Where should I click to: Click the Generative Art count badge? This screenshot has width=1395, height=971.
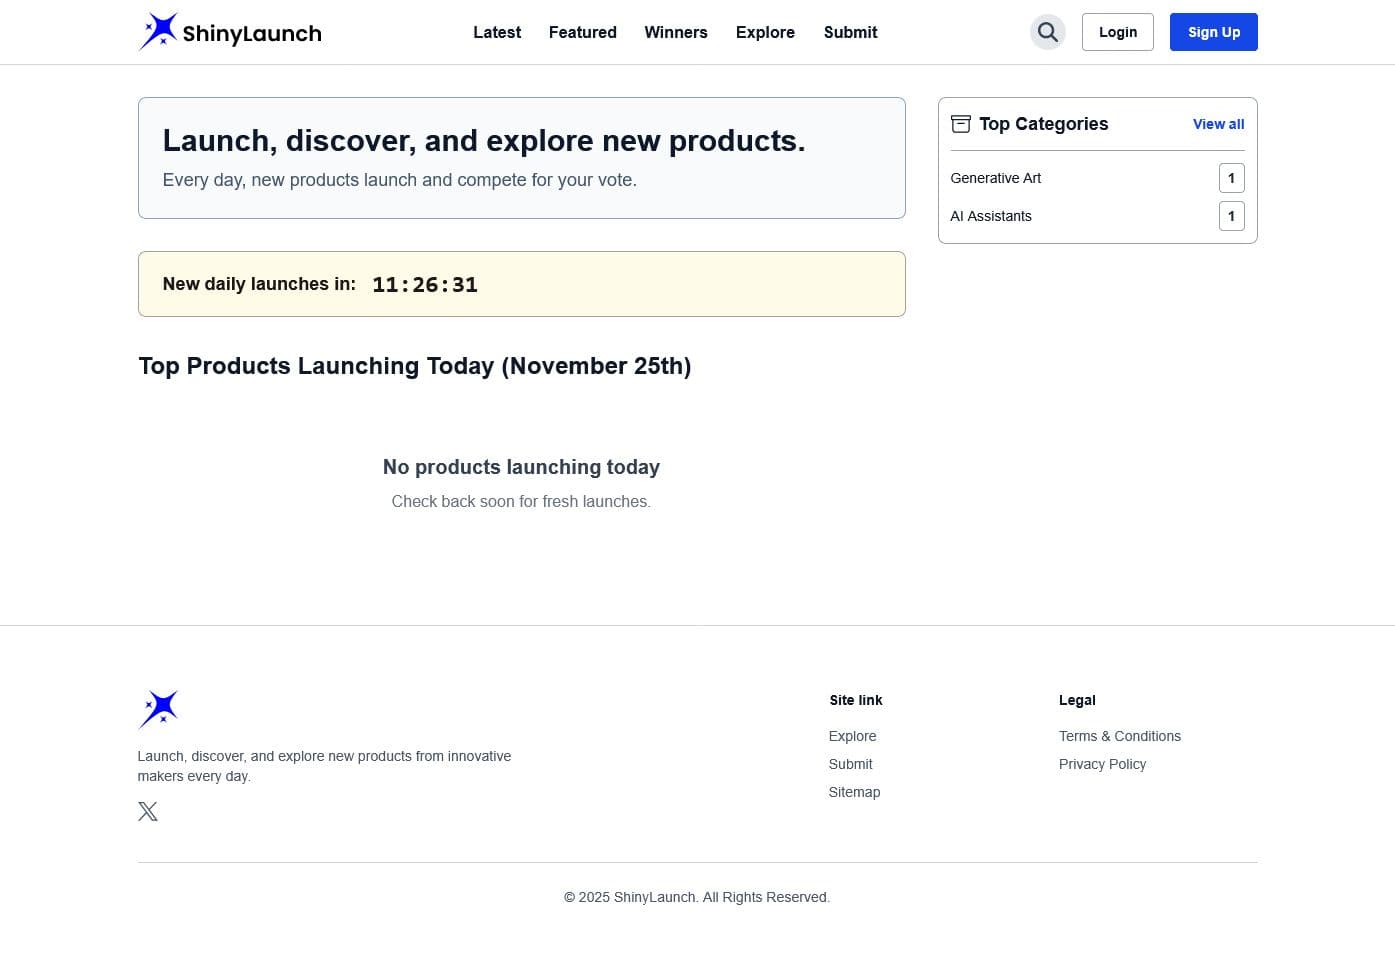click(1231, 178)
